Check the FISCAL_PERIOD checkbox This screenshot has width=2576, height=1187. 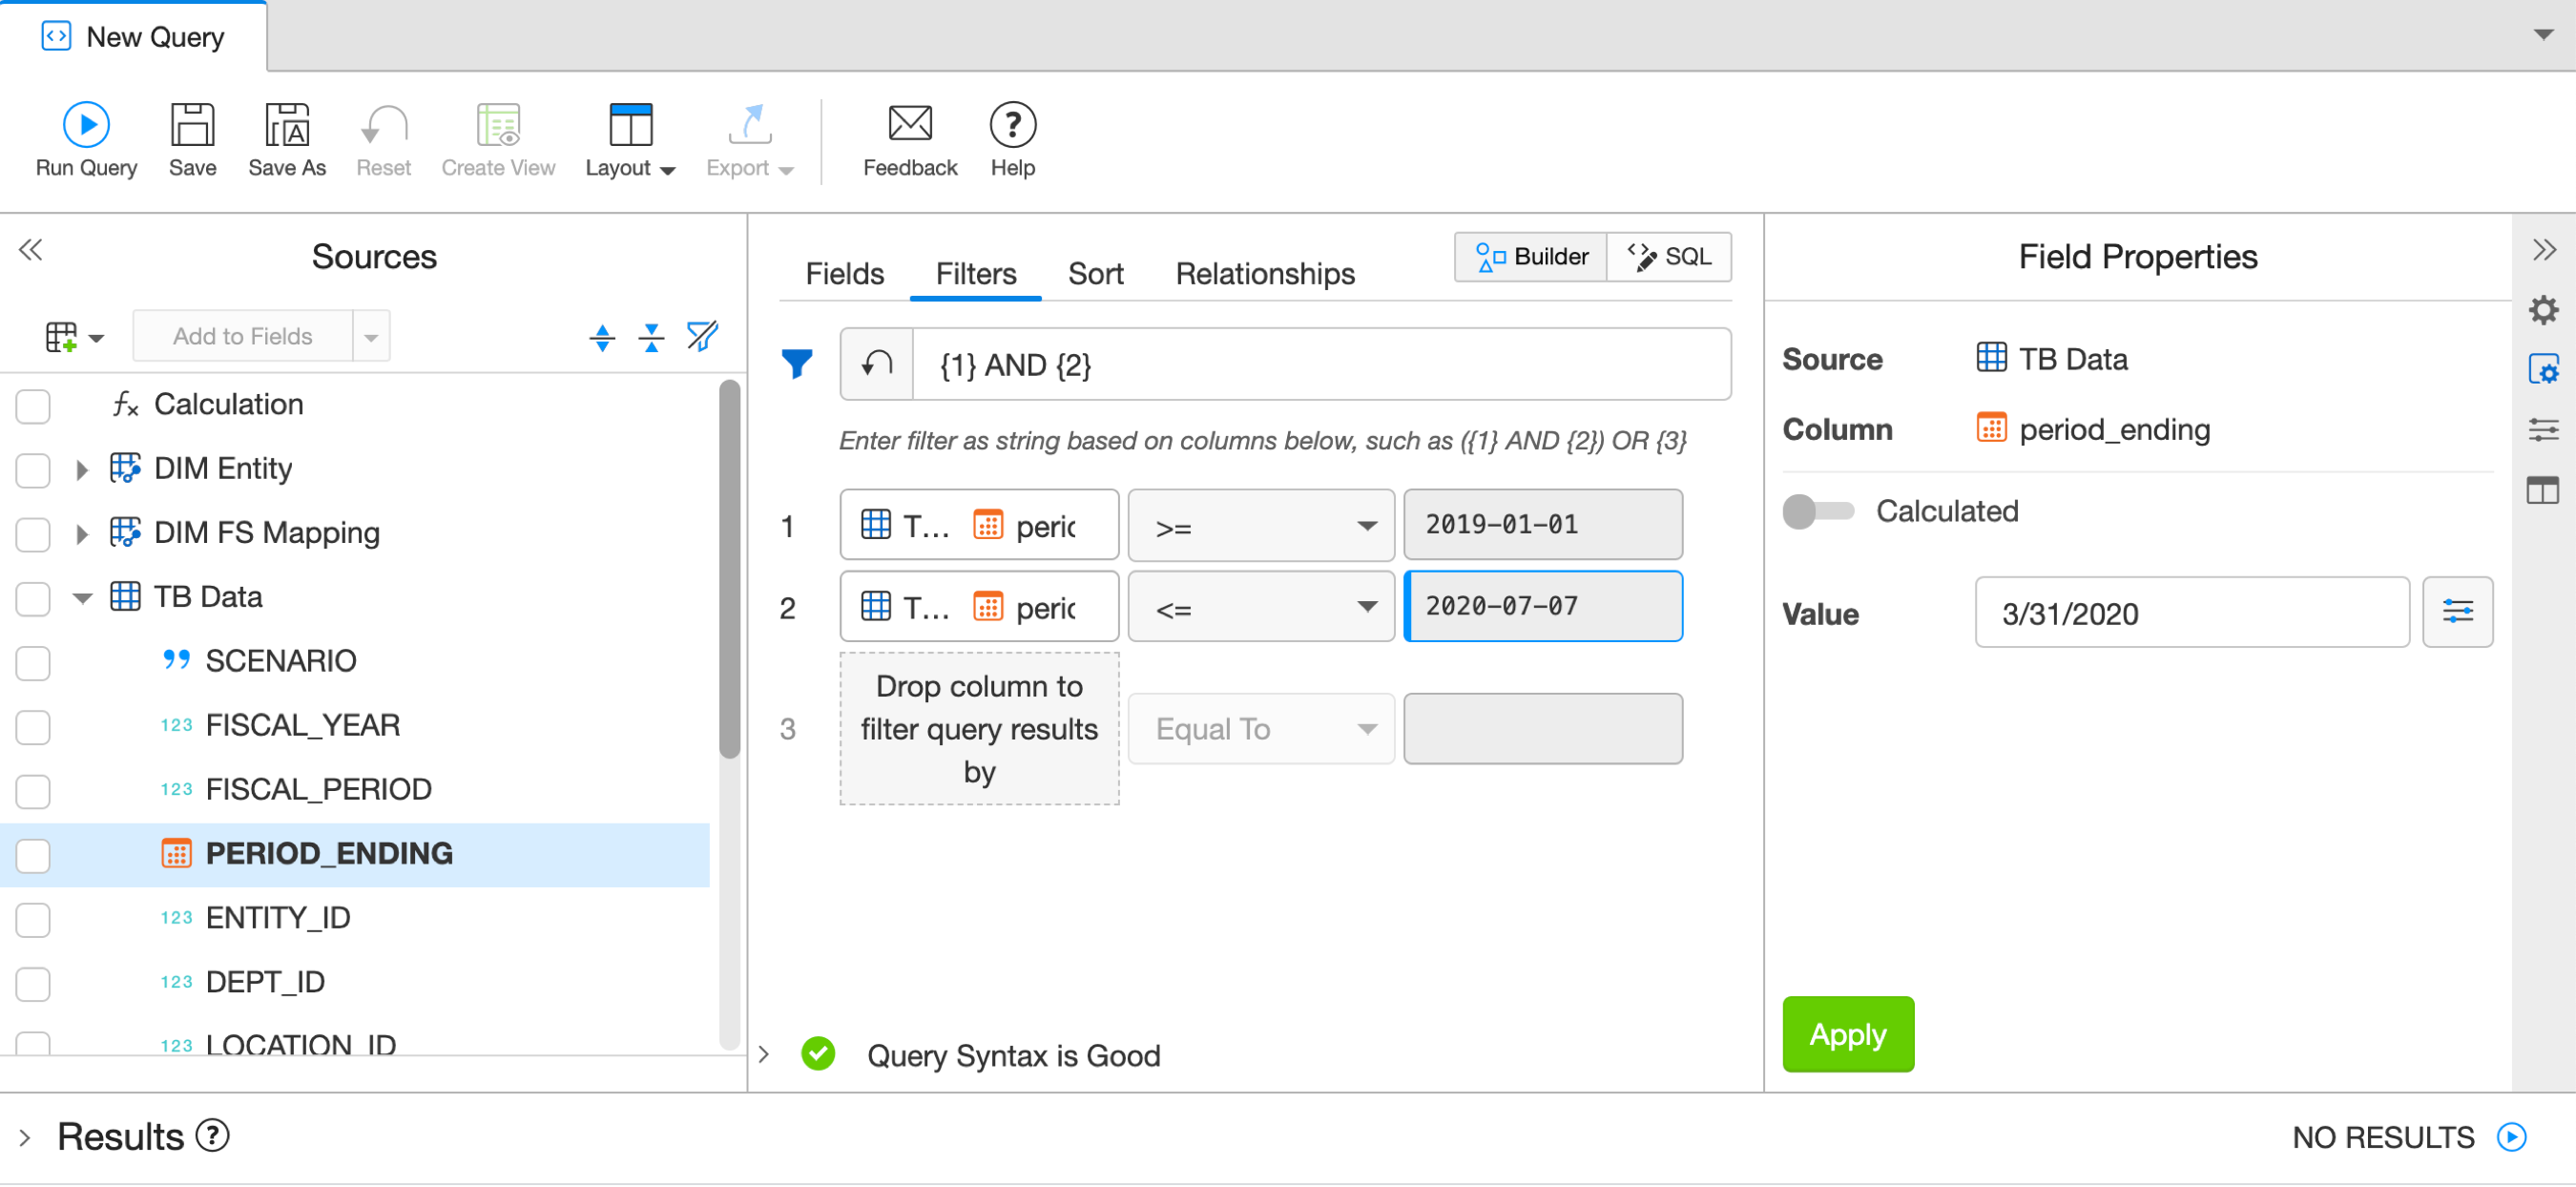click(x=33, y=791)
